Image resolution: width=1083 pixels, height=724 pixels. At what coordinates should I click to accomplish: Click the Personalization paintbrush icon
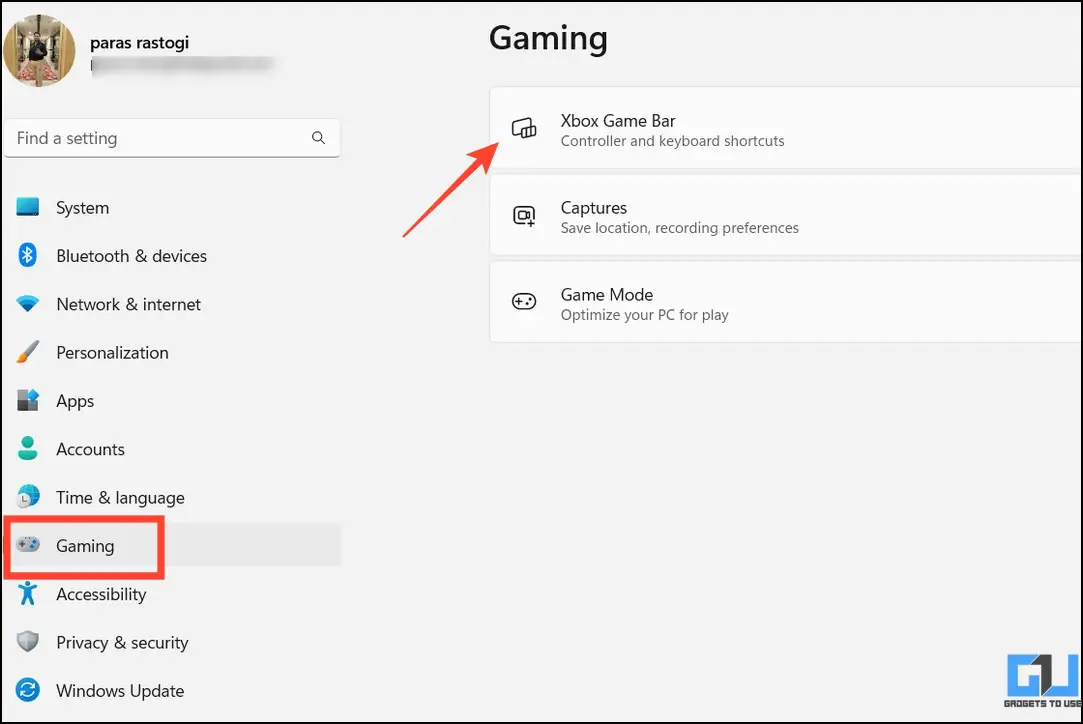28,352
